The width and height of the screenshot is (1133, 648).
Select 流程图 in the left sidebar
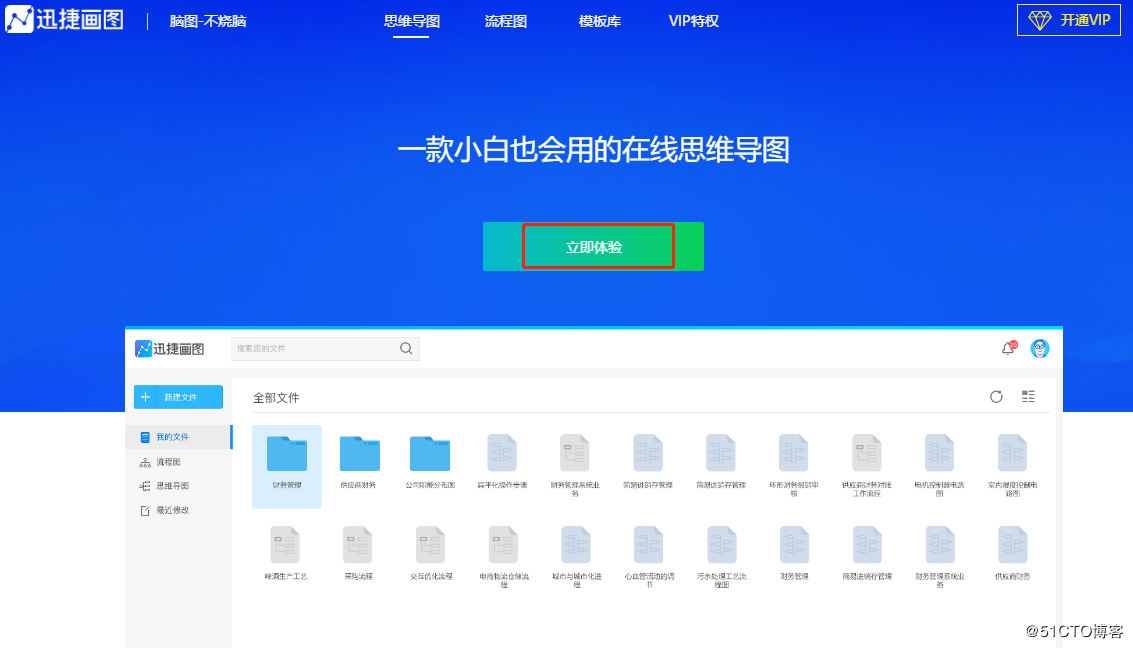(160, 462)
